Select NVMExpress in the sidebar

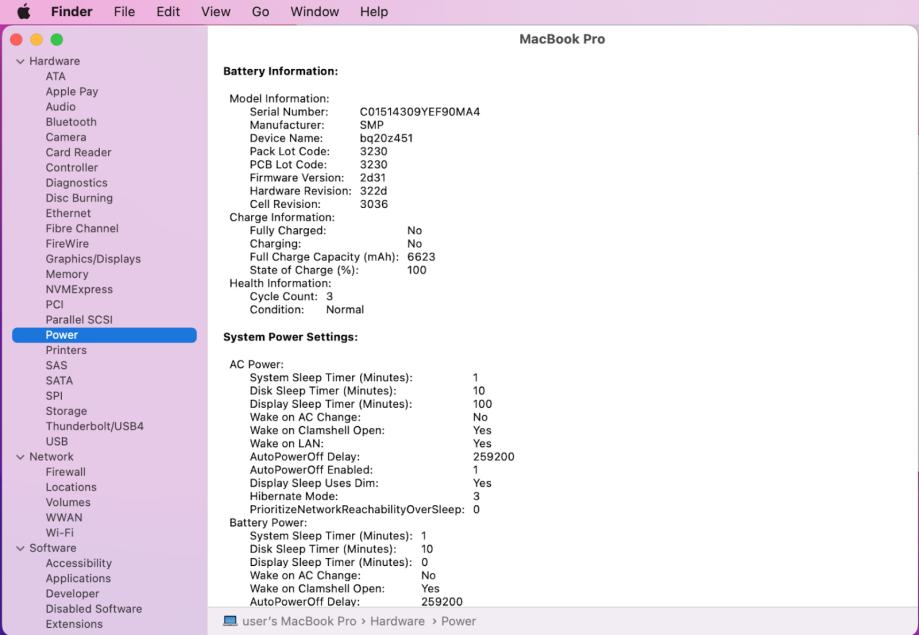pos(79,290)
